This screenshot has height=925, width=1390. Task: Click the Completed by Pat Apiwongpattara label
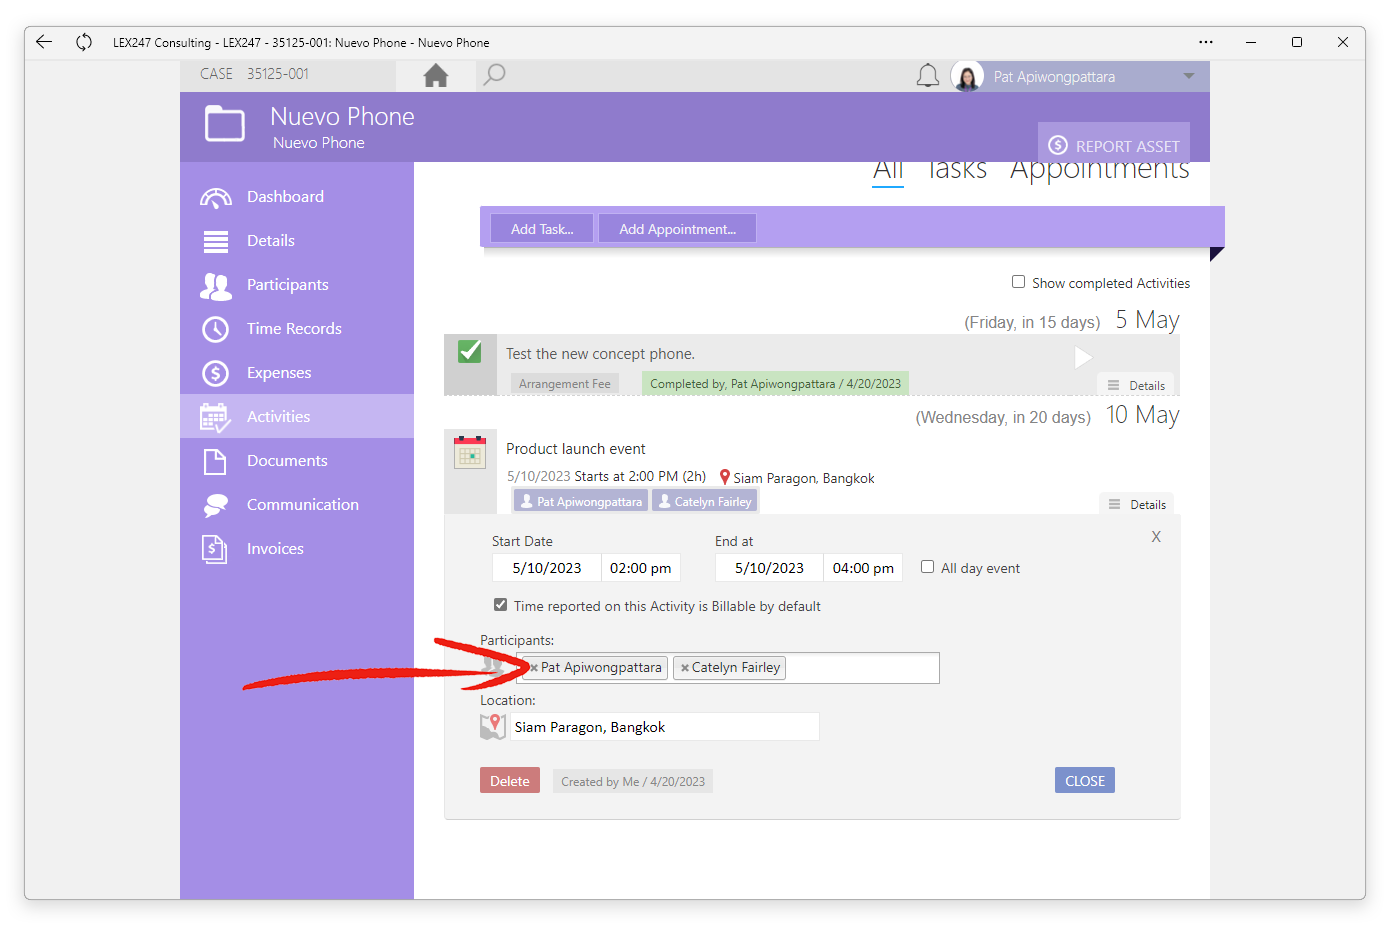click(775, 384)
